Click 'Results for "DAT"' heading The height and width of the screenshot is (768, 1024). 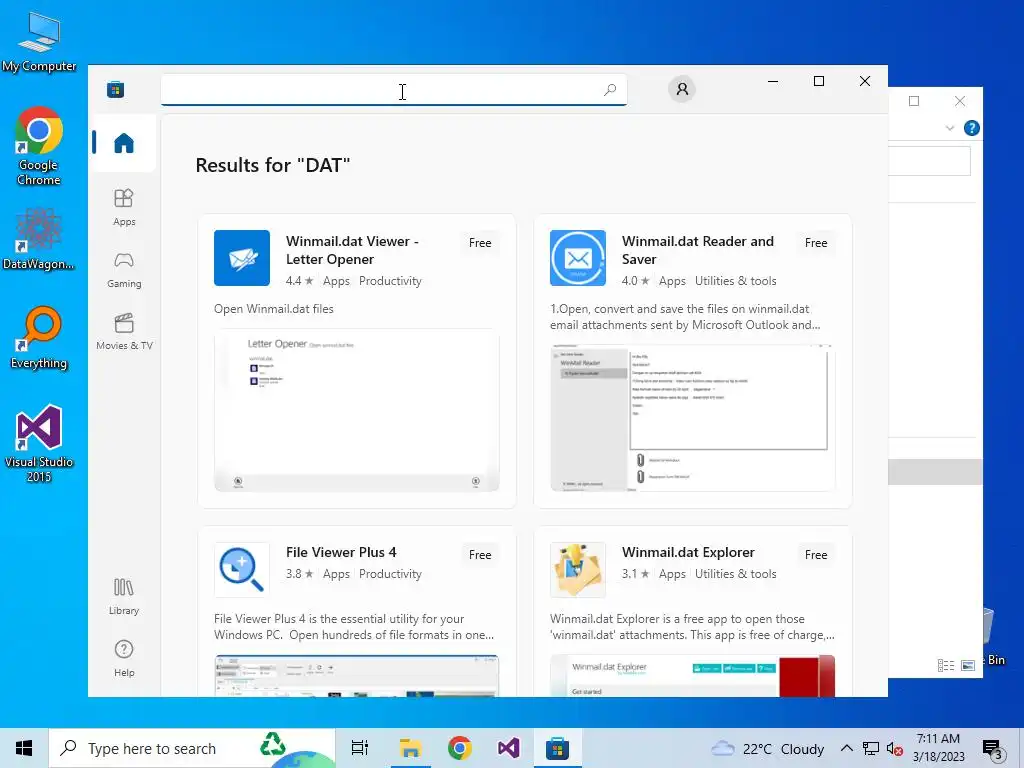tap(273, 165)
